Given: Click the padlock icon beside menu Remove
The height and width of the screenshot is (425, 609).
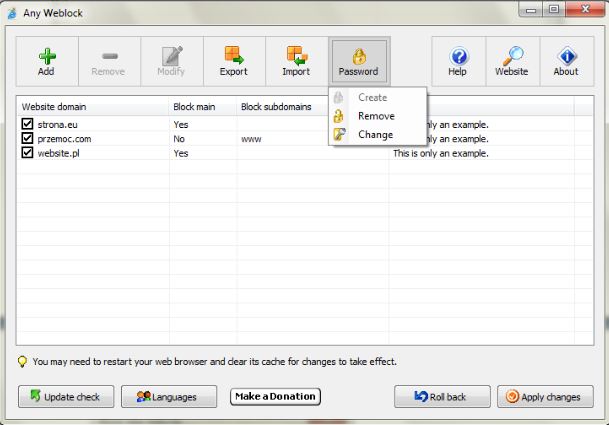Looking at the screenshot, I should [x=339, y=116].
